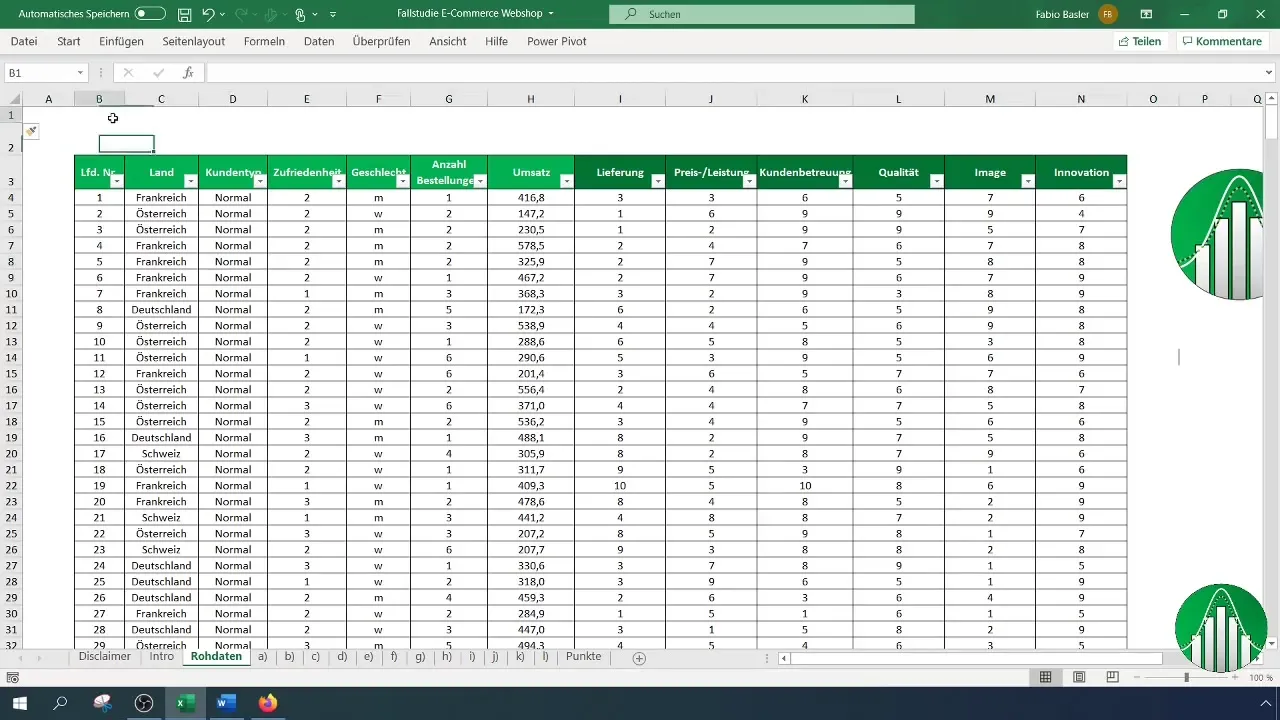Open Ribbon display options icon
Viewport: 1280px width, 720px height.
pos(1146,15)
